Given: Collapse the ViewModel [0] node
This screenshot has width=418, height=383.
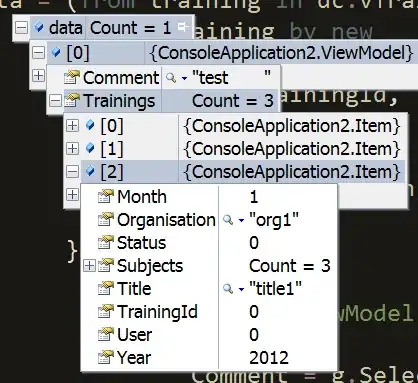Looking at the screenshot, I should (38, 52).
